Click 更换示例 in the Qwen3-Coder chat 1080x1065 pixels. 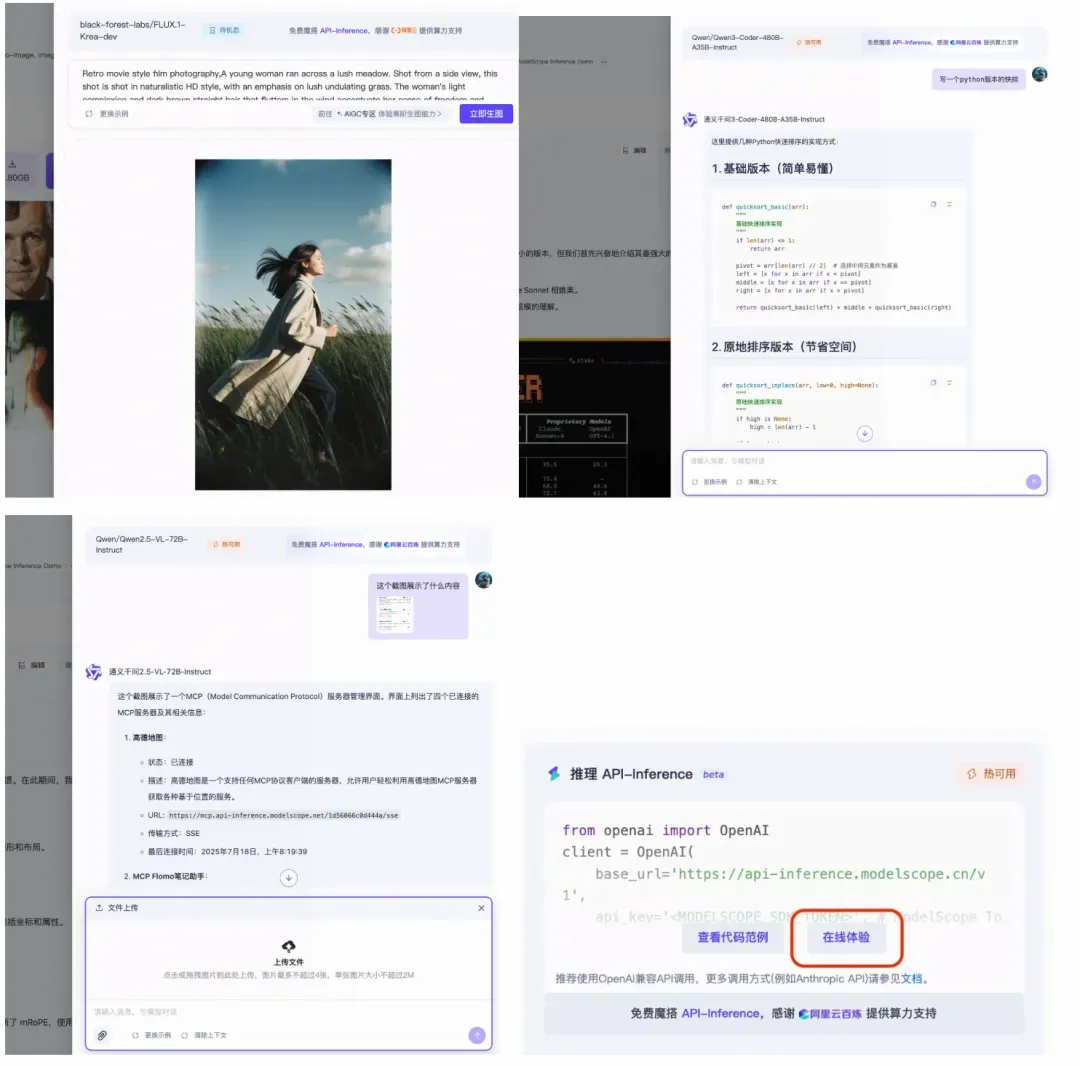[x=710, y=482]
